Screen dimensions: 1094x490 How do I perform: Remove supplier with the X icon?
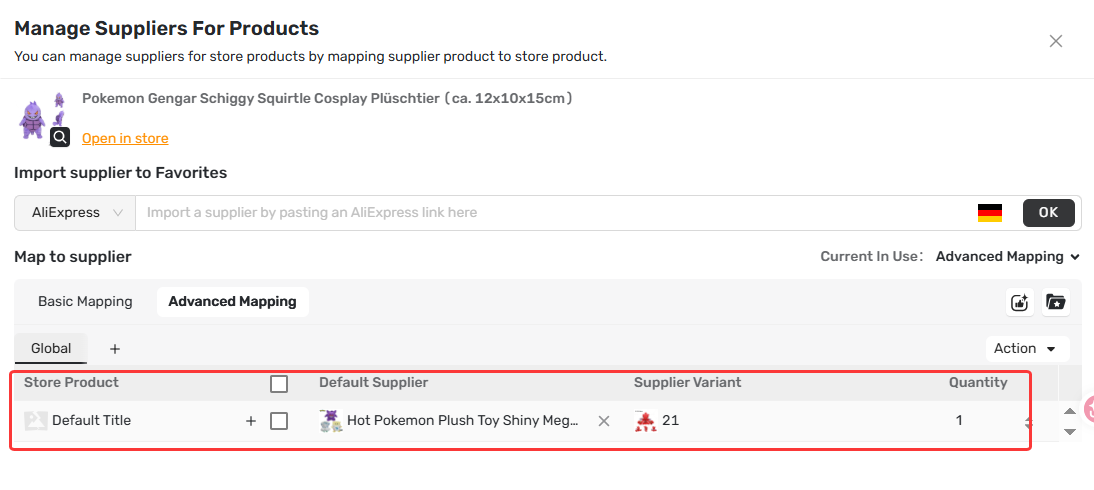click(604, 421)
